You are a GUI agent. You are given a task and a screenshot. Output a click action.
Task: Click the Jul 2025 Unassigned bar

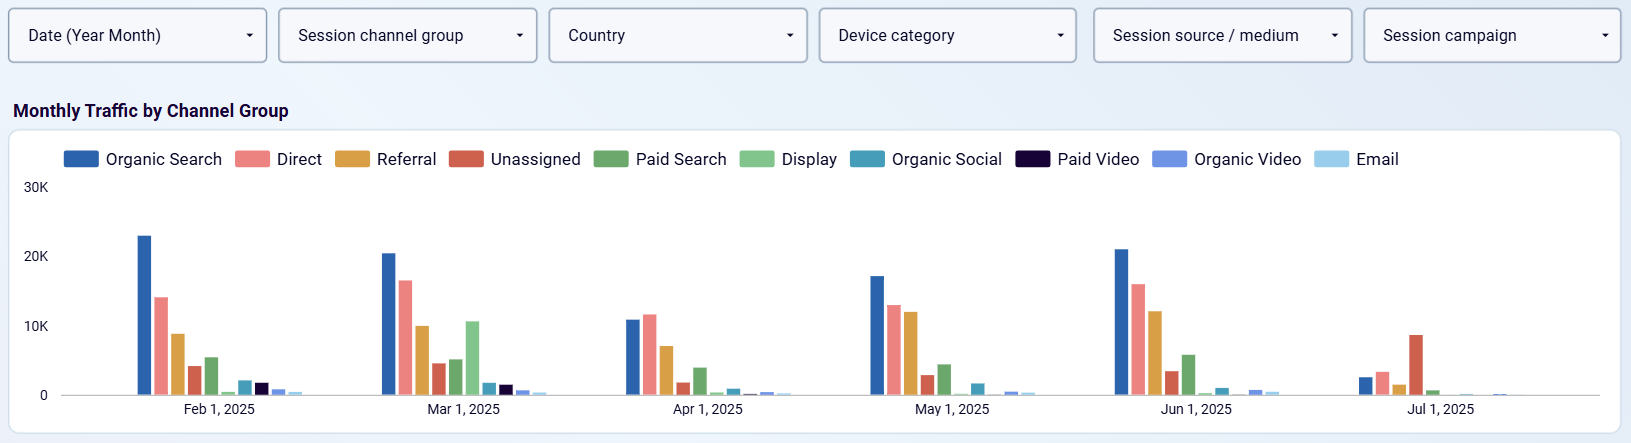(1416, 365)
